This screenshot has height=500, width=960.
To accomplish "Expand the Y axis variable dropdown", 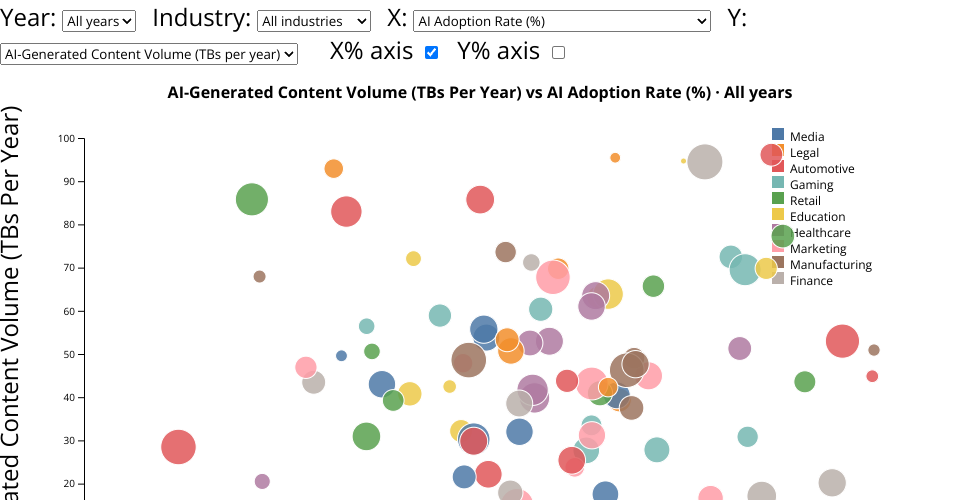I will point(149,55).
